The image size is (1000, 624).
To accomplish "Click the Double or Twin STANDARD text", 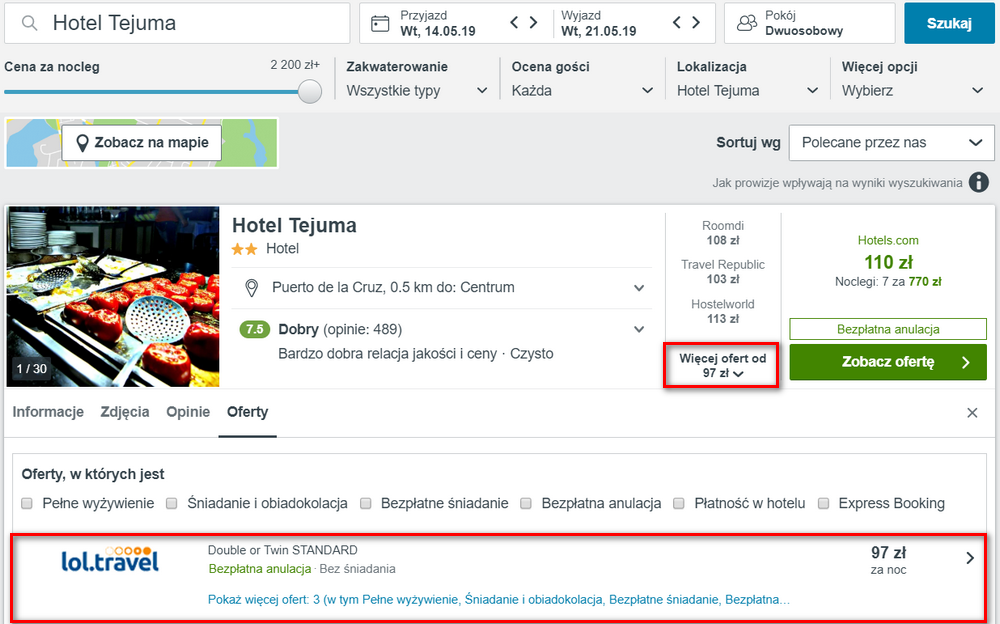I will (x=283, y=550).
